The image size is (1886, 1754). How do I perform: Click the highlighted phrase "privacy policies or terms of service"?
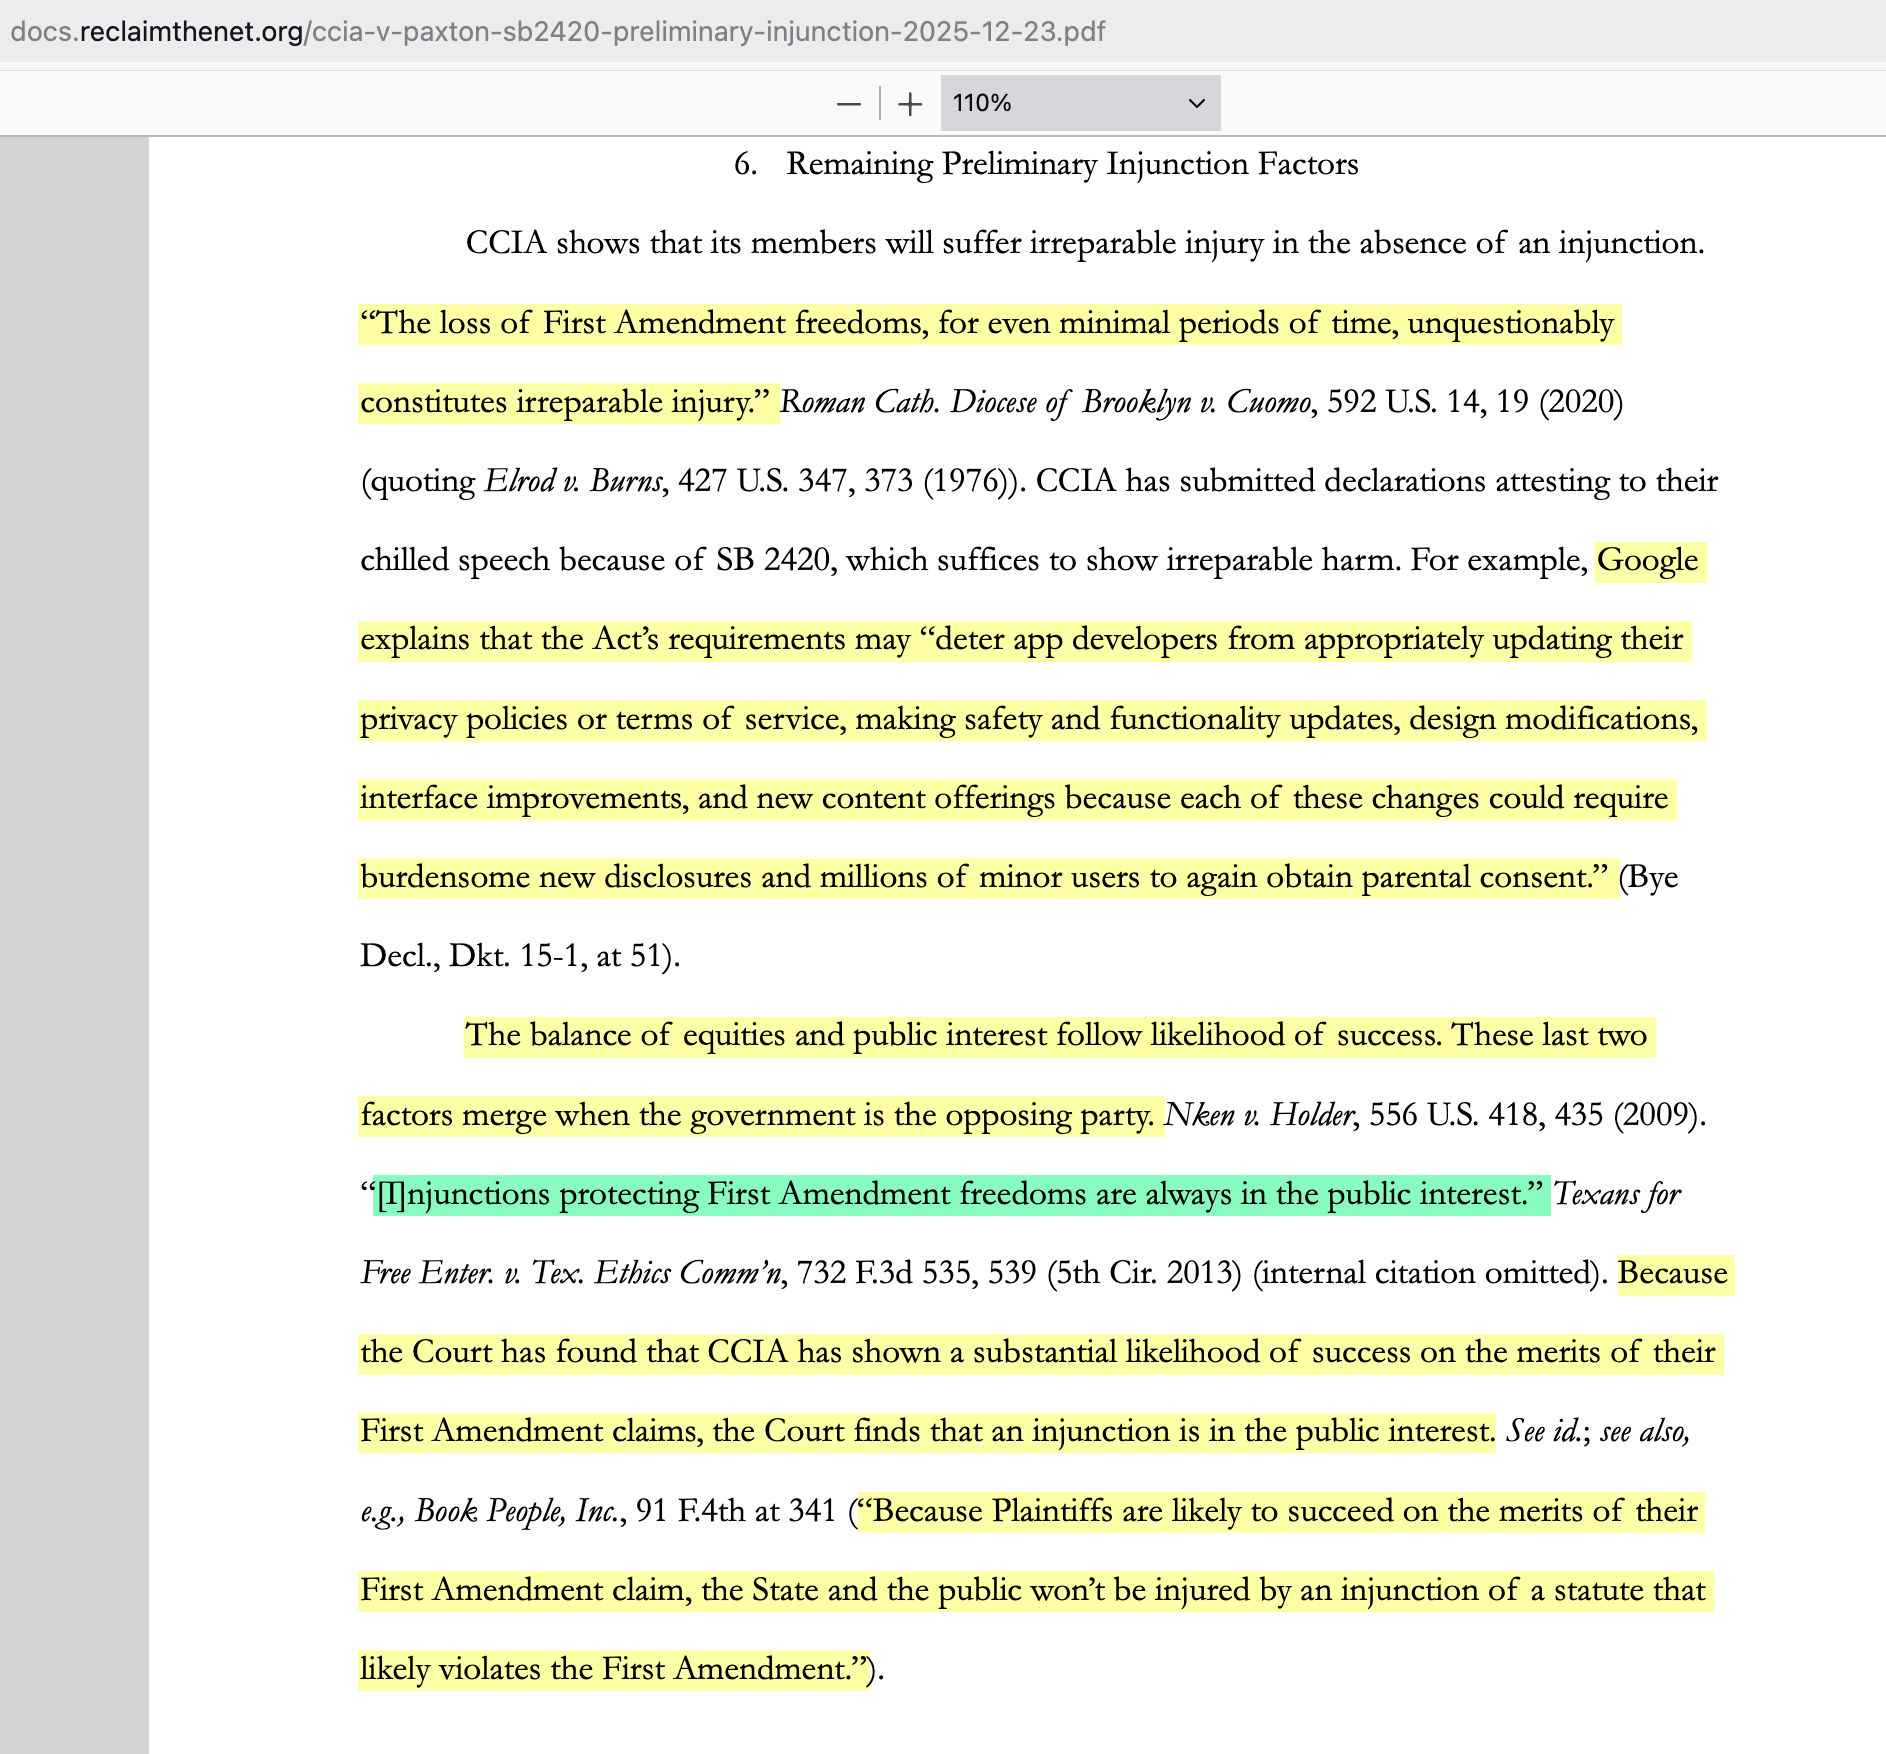pyautogui.click(x=600, y=719)
